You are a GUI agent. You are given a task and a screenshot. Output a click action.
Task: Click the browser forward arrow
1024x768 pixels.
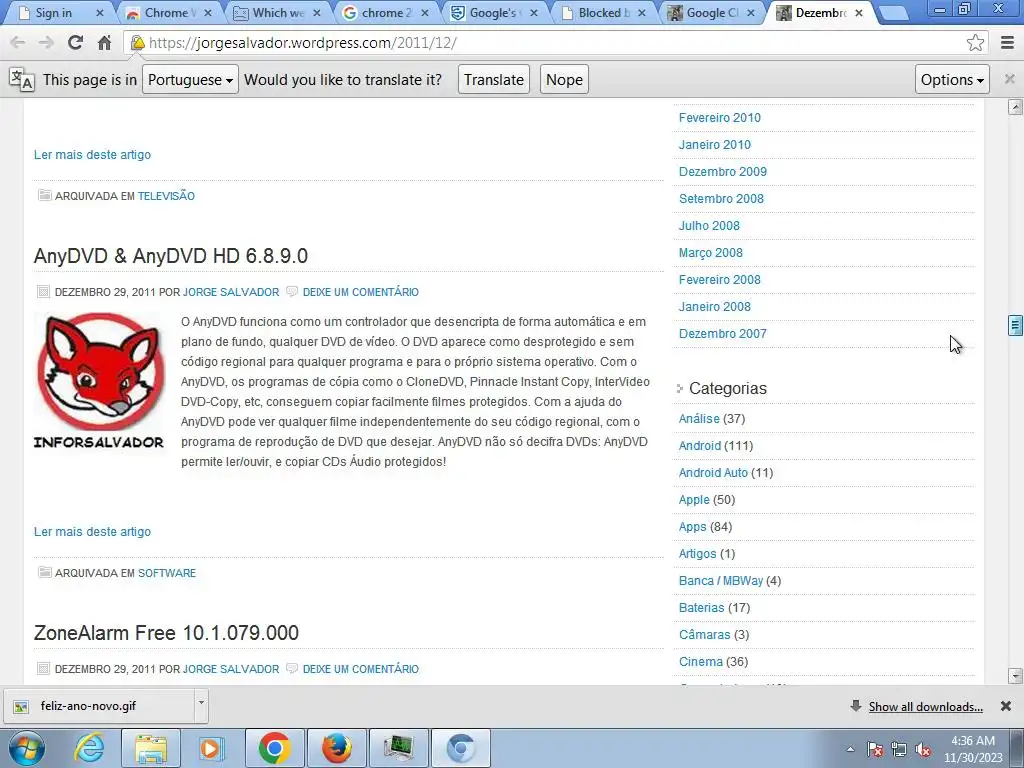click(x=46, y=43)
